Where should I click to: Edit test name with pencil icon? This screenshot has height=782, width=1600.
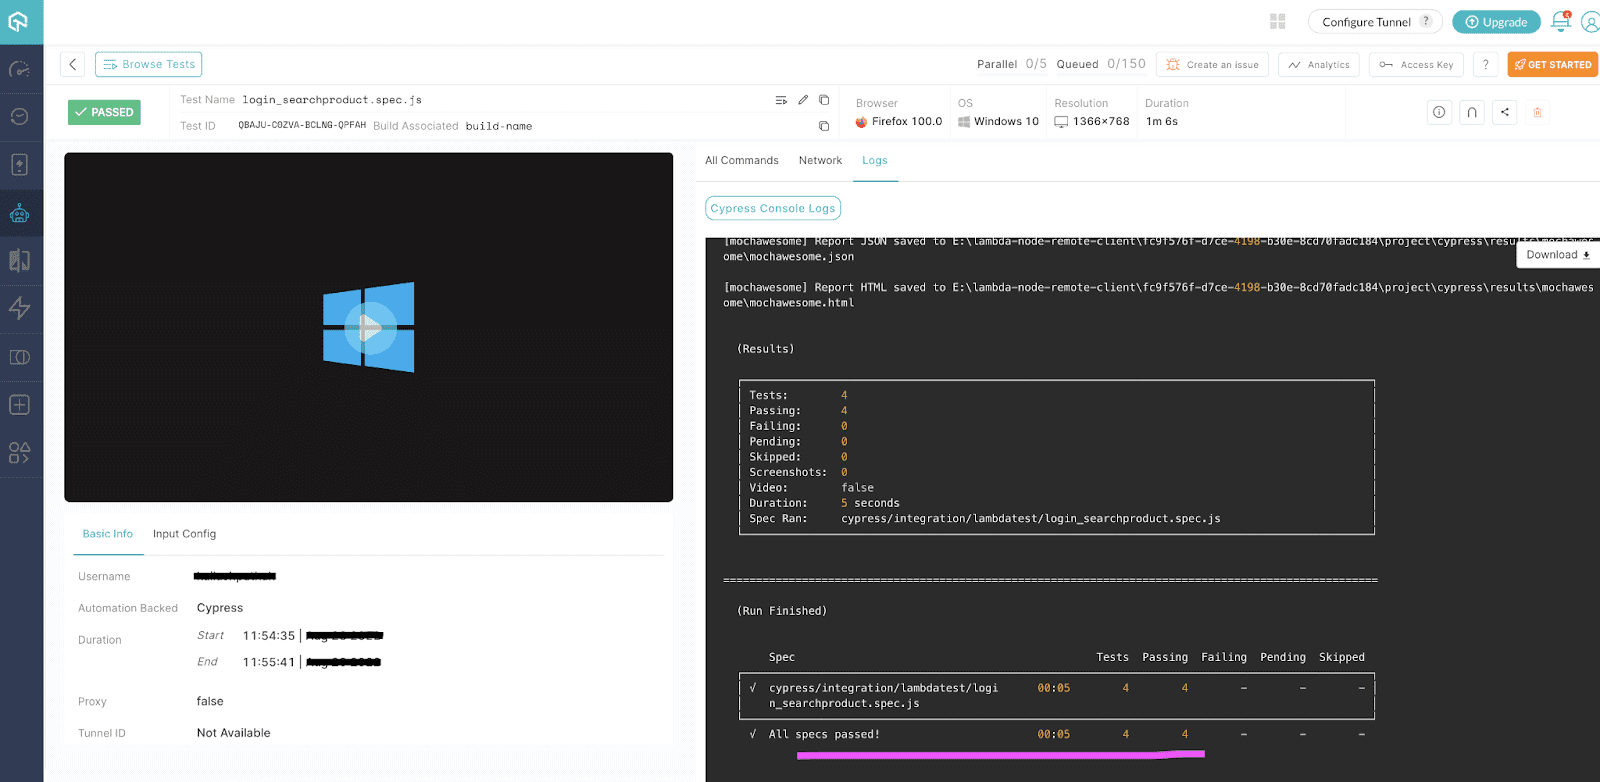click(803, 100)
